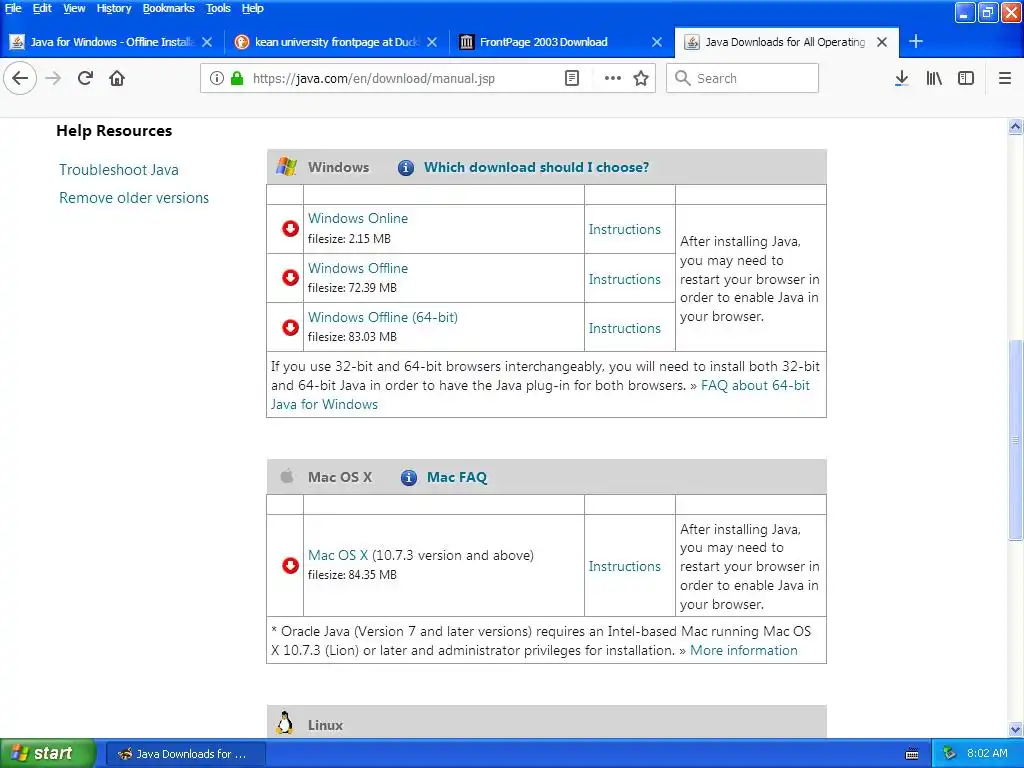Click the info icon beside Which download
1024x768 pixels.
[406, 168]
